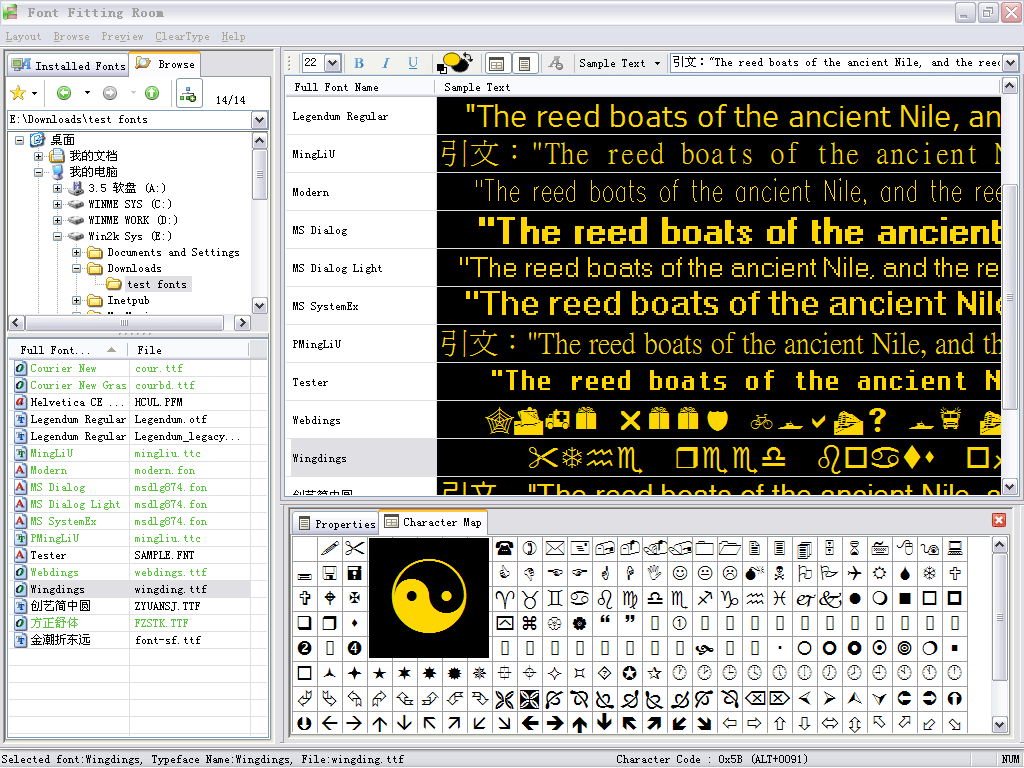Toggle the folder tree pane button

188,93
